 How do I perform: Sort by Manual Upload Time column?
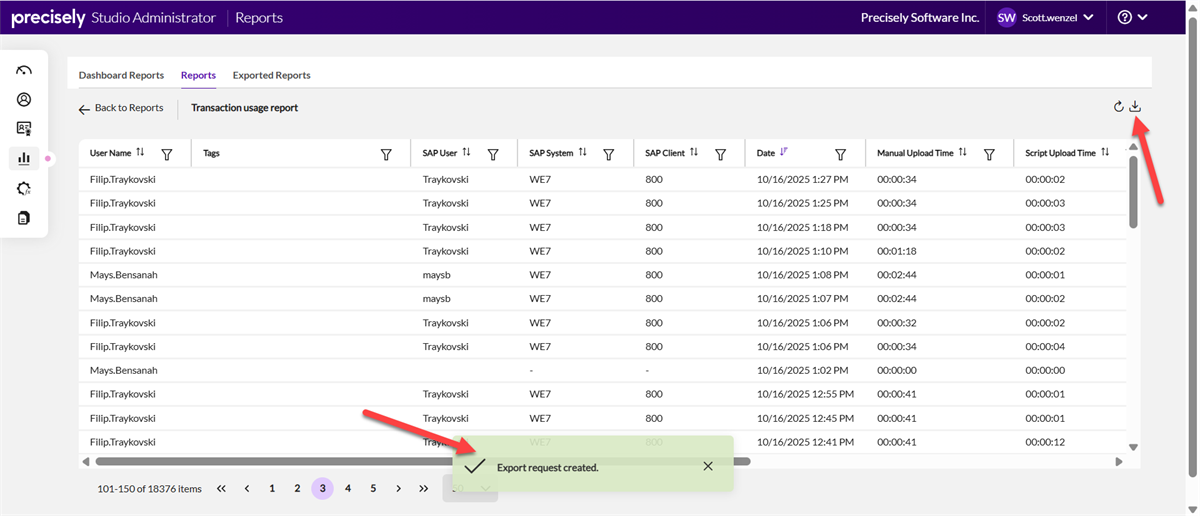[962, 153]
